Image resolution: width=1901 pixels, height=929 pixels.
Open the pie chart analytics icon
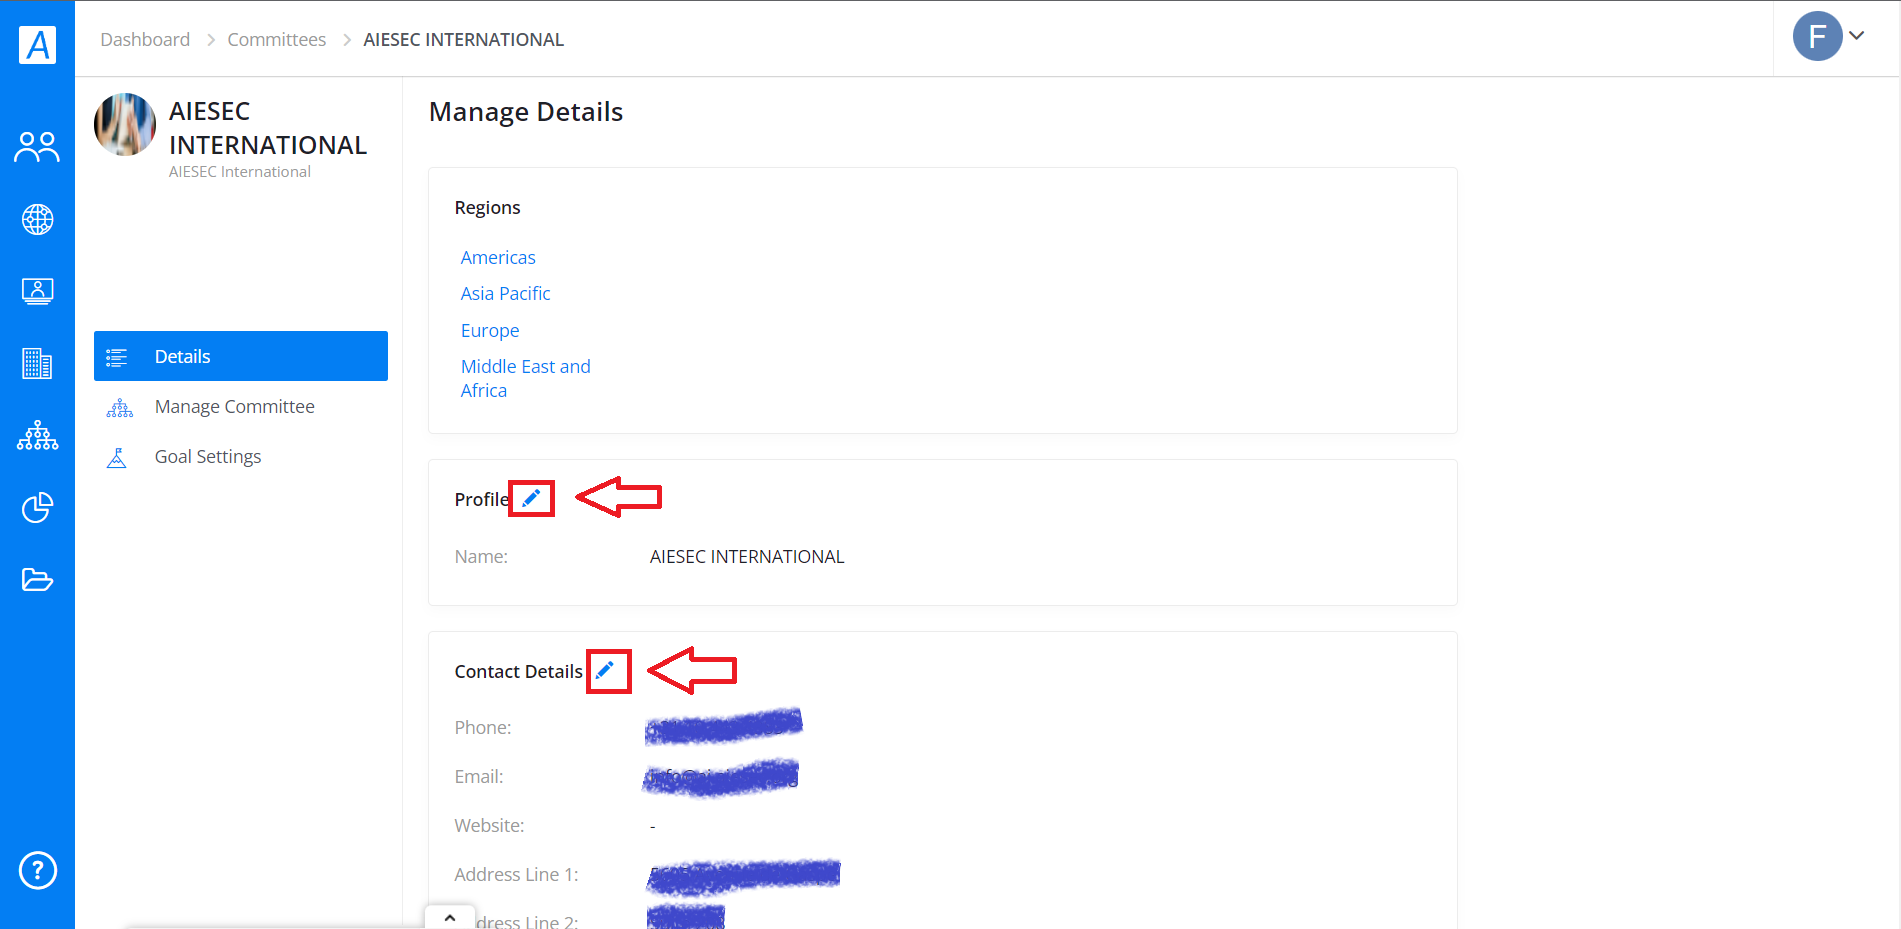click(x=37, y=507)
